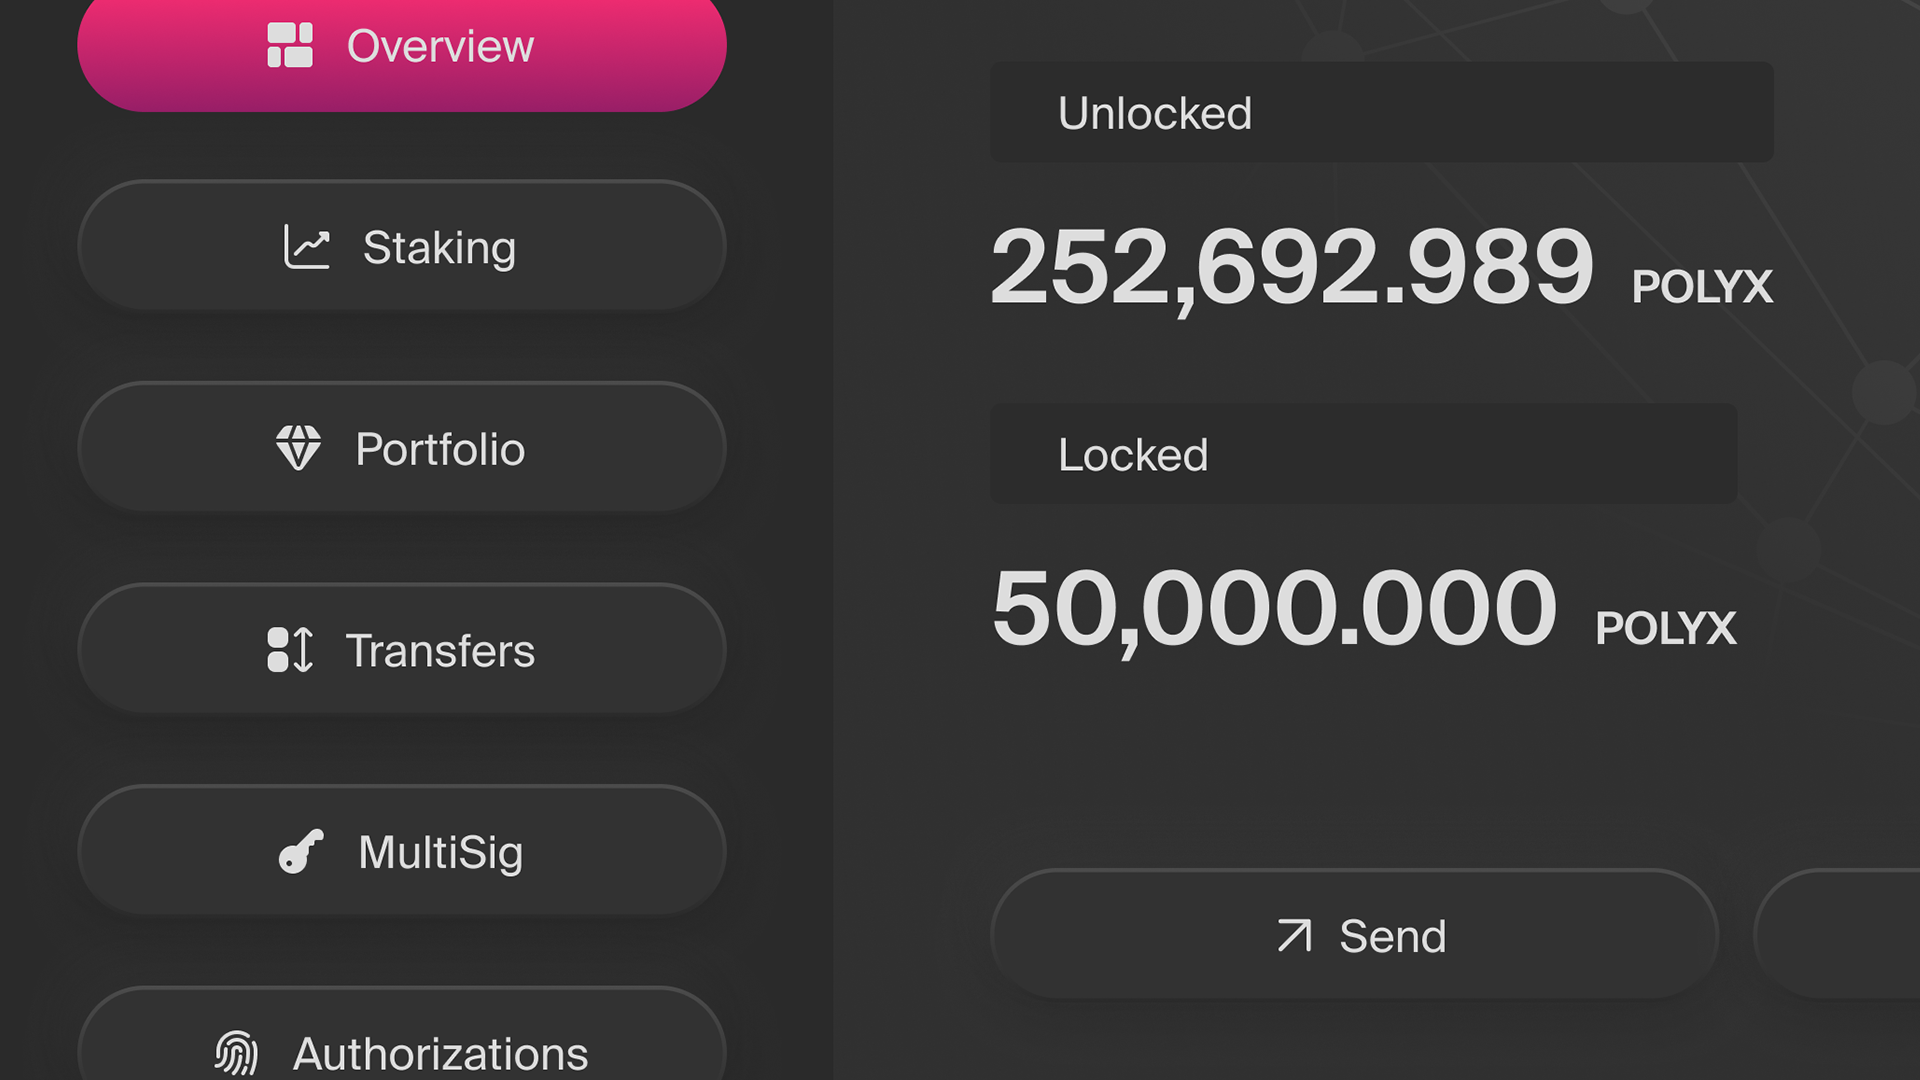Click the 50,000.000 locked amount
This screenshot has height=1080, width=1920.
click(1274, 609)
